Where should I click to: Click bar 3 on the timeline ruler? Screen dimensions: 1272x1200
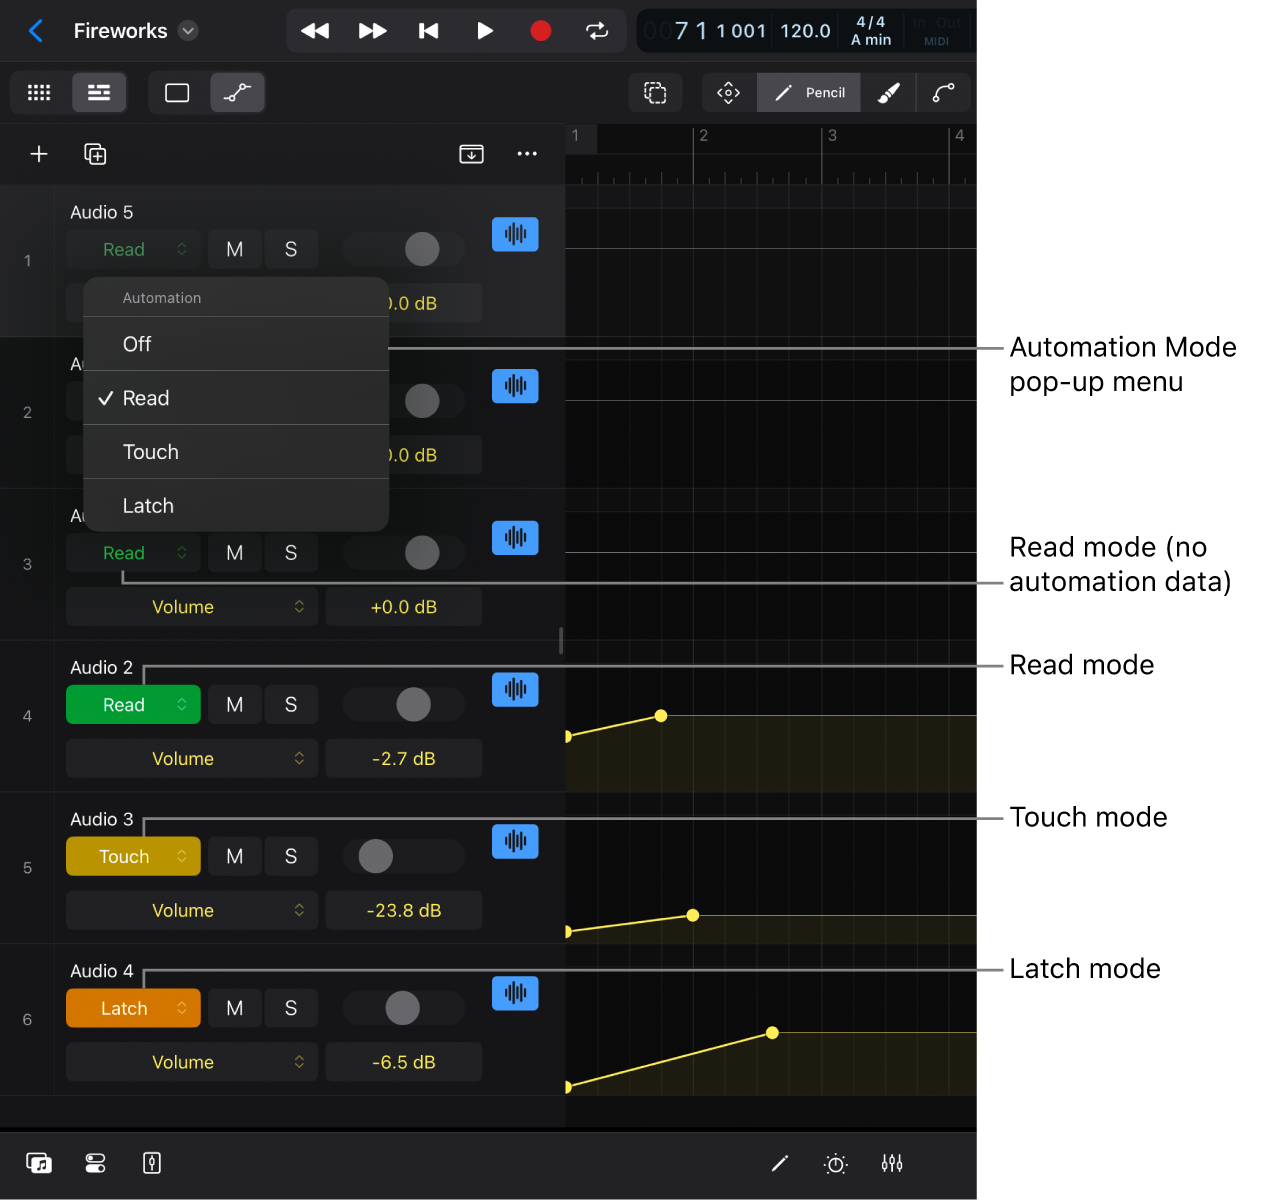(833, 137)
